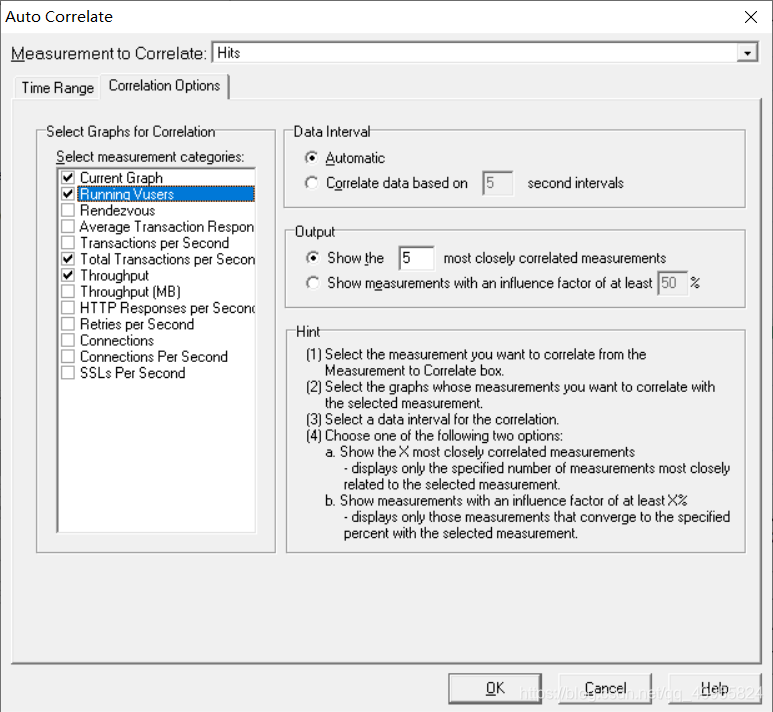Check Transactions per Second category
Viewport: 773px width, 712px height.
68,243
